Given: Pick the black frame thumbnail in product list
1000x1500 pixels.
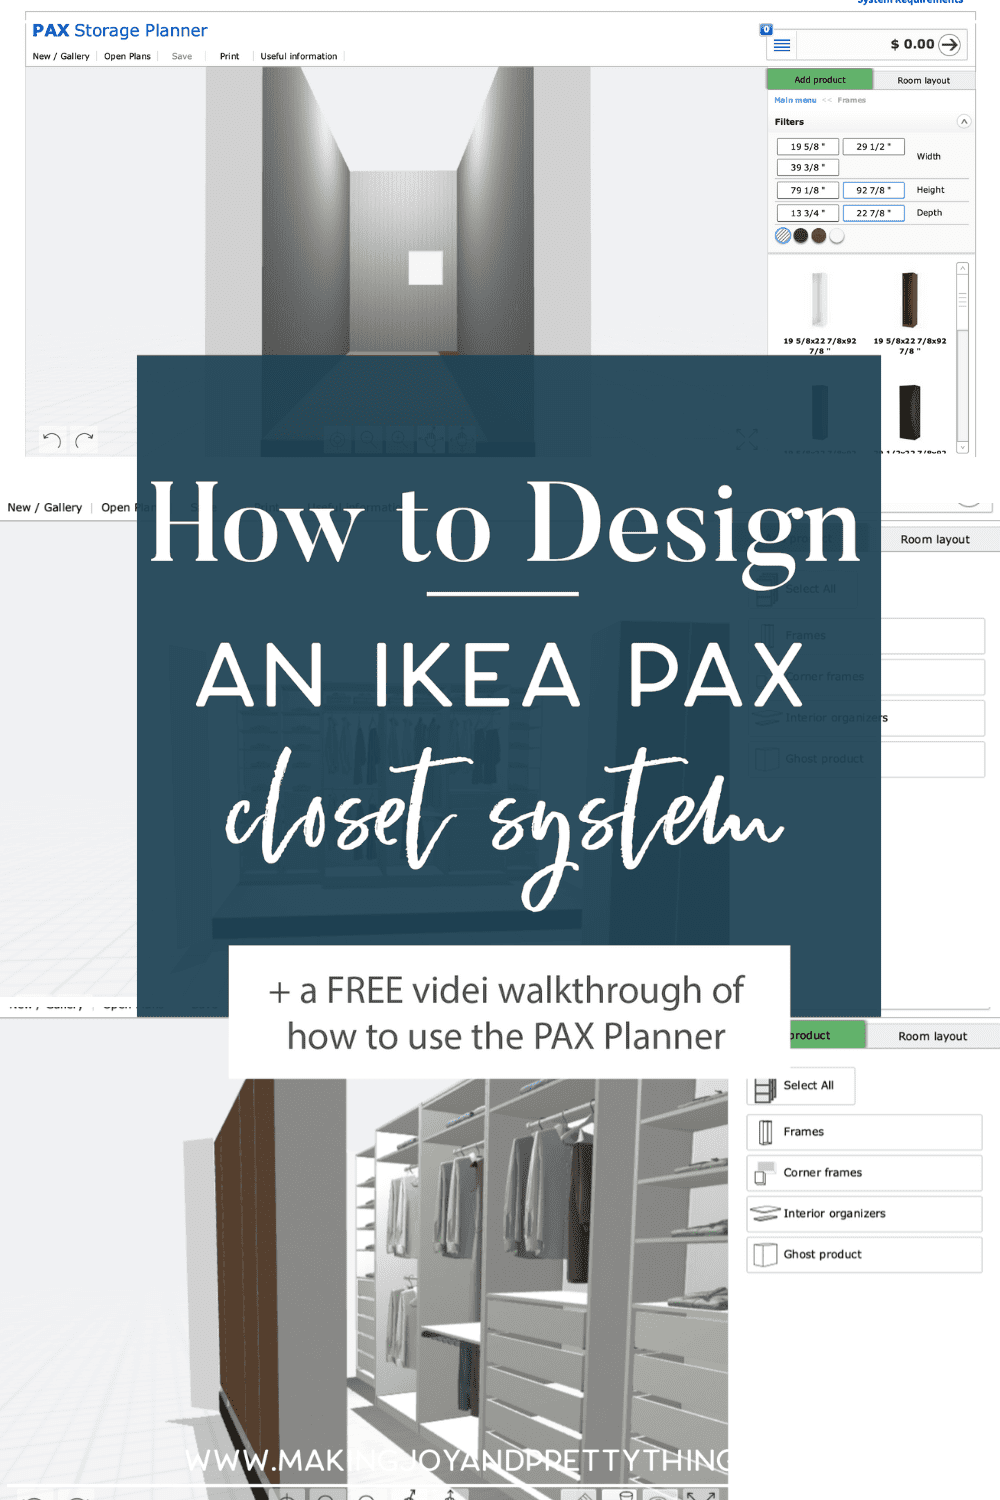Looking at the screenshot, I should click(909, 412).
